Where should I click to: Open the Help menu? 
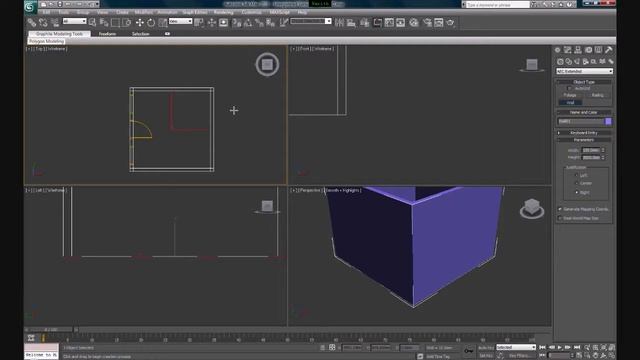point(302,12)
